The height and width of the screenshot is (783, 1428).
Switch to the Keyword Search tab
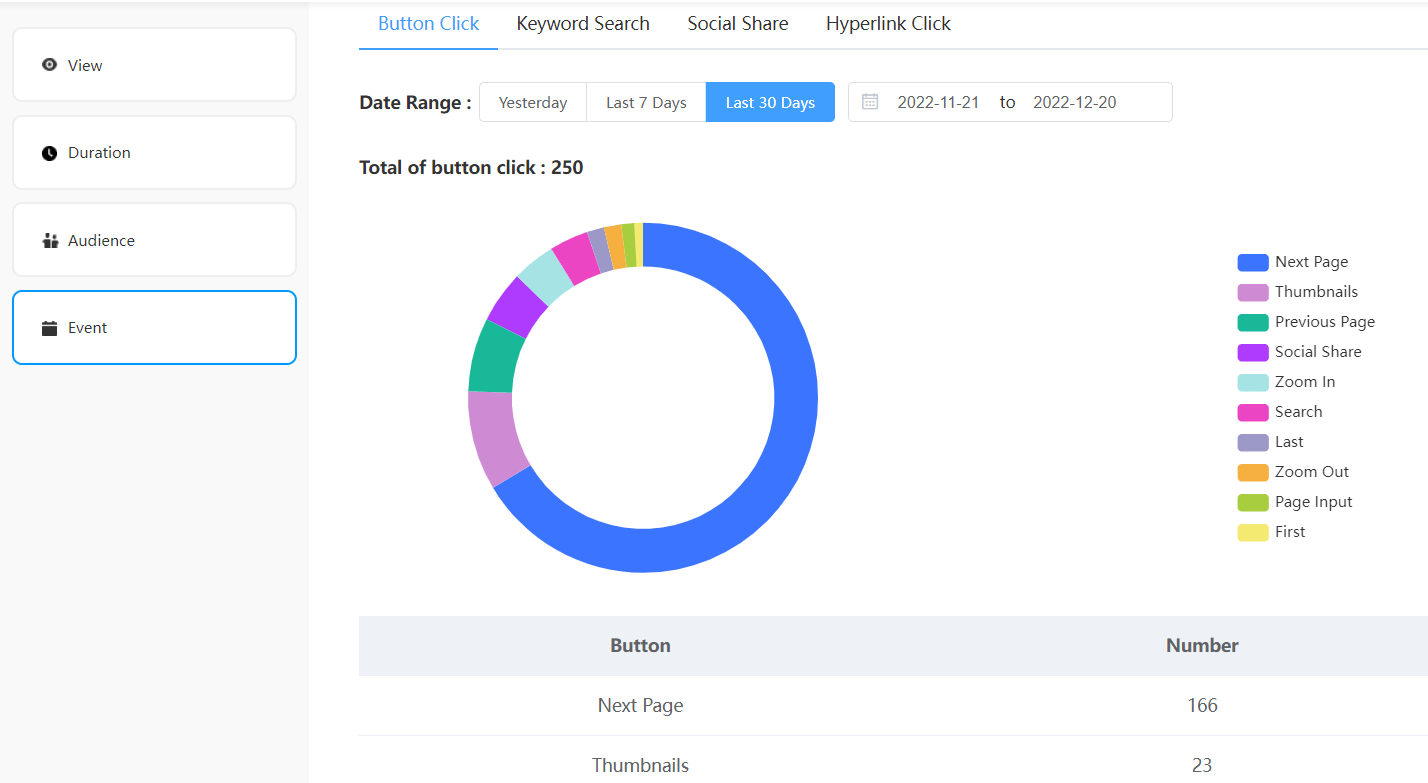583,23
